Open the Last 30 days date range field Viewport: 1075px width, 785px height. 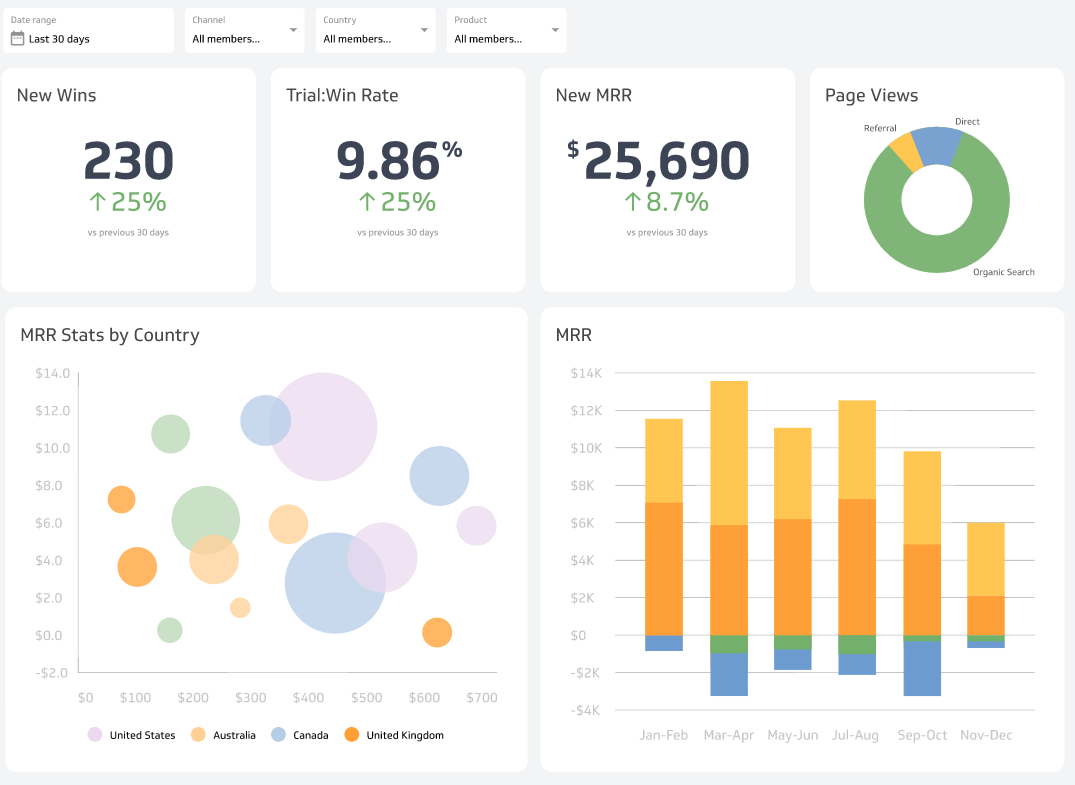tap(90, 31)
